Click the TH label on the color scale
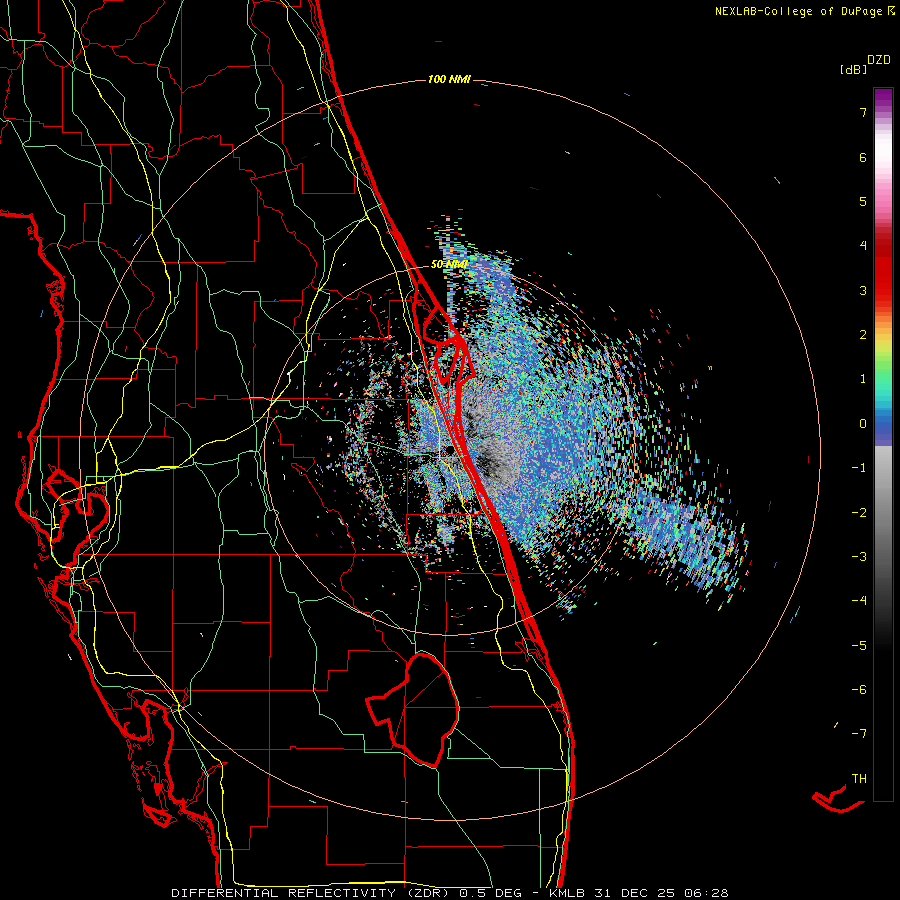The width and height of the screenshot is (900, 900). [x=859, y=779]
